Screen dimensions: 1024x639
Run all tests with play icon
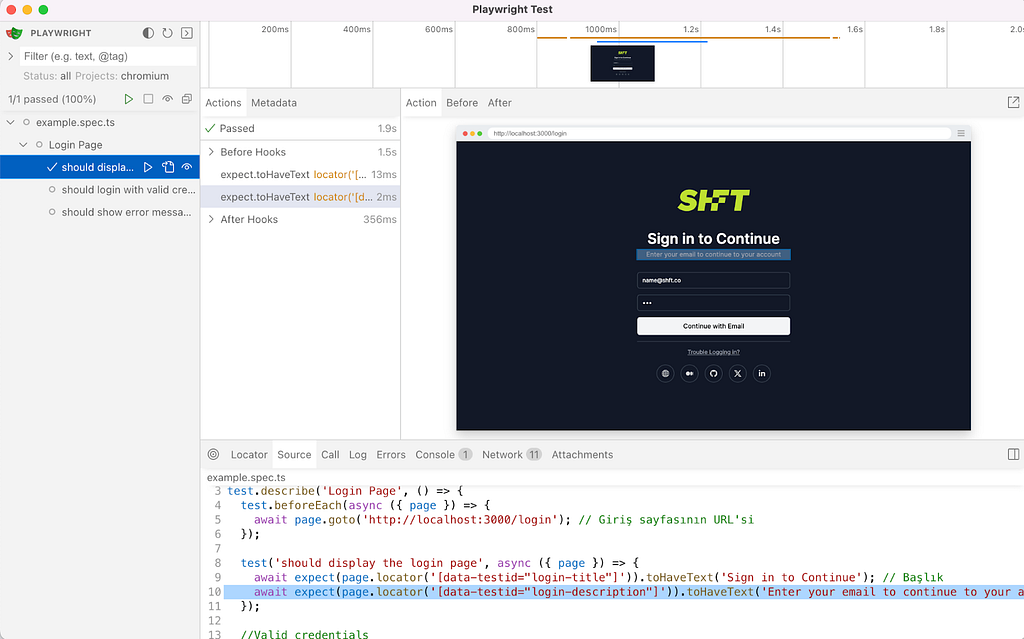click(x=129, y=99)
